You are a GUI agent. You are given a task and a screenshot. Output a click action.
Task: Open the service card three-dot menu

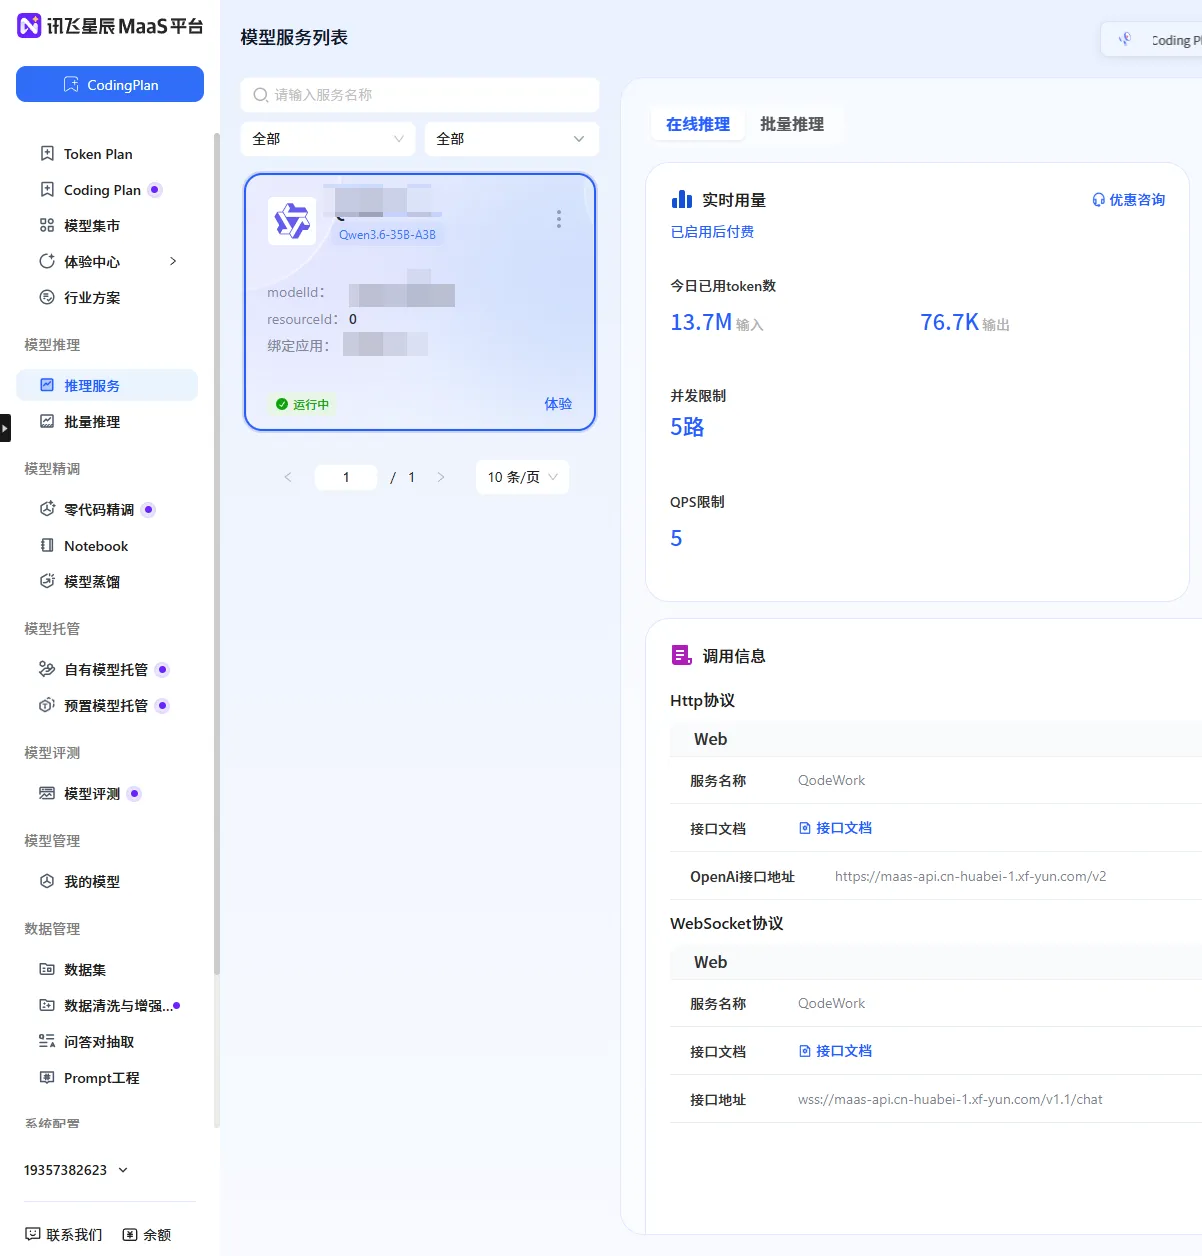[559, 219]
